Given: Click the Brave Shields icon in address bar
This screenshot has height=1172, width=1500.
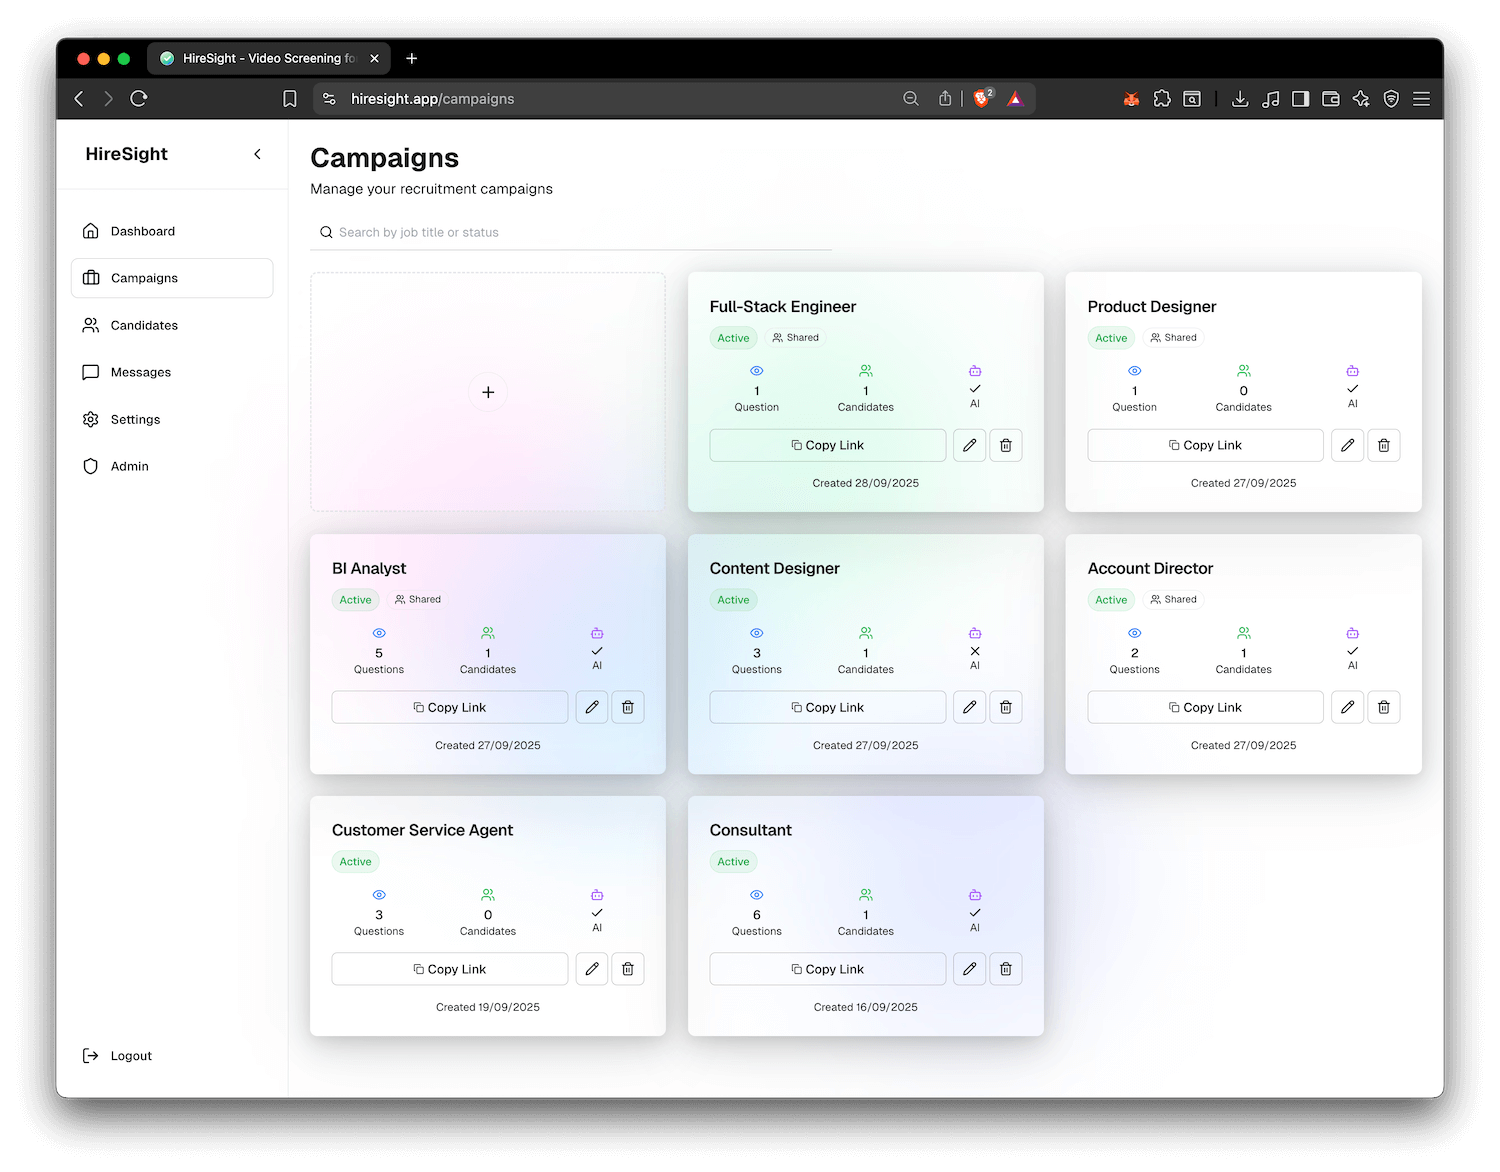Looking at the screenshot, I should [982, 98].
